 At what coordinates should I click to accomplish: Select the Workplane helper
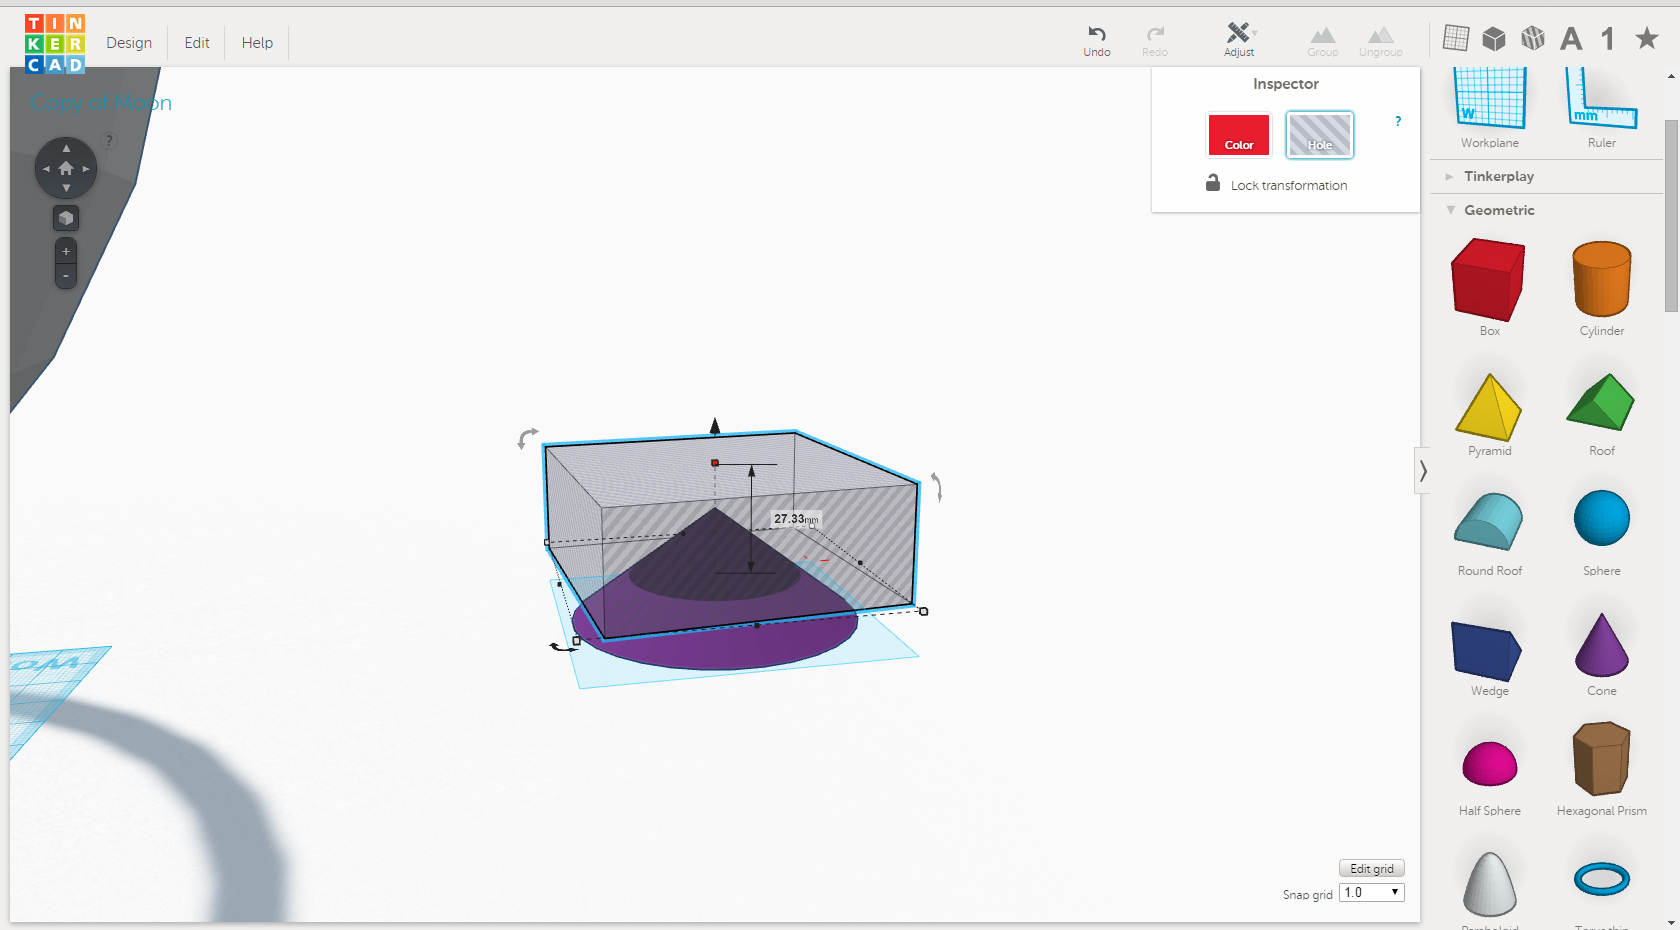(x=1489, y=108)
